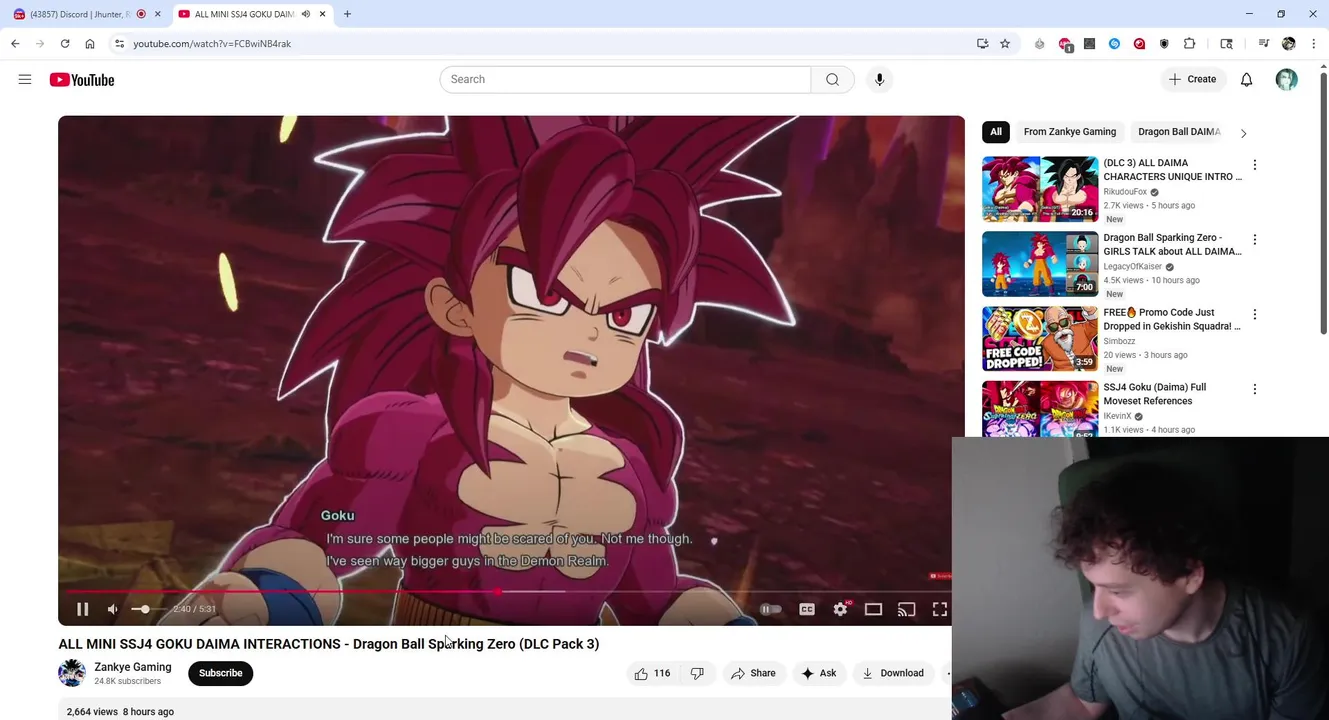Image resolution: width=1329 pixels, height=720 pixels.
Task: Toggle the autoplay switch in player
Action: [x=771, y=609]
